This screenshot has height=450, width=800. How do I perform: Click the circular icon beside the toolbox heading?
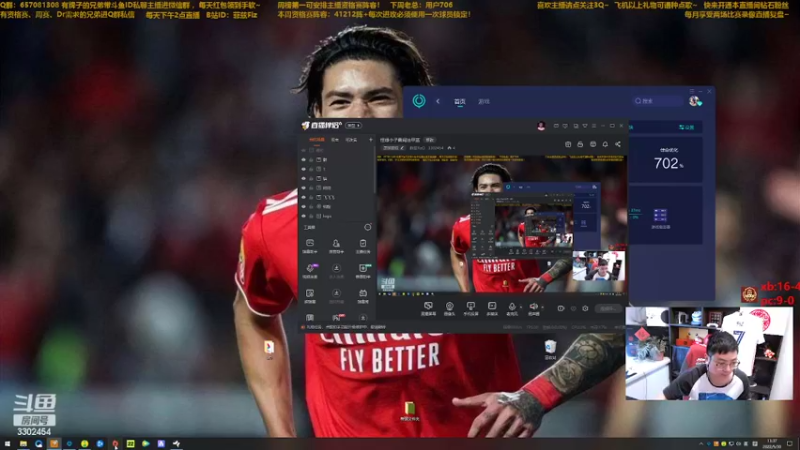367,227
